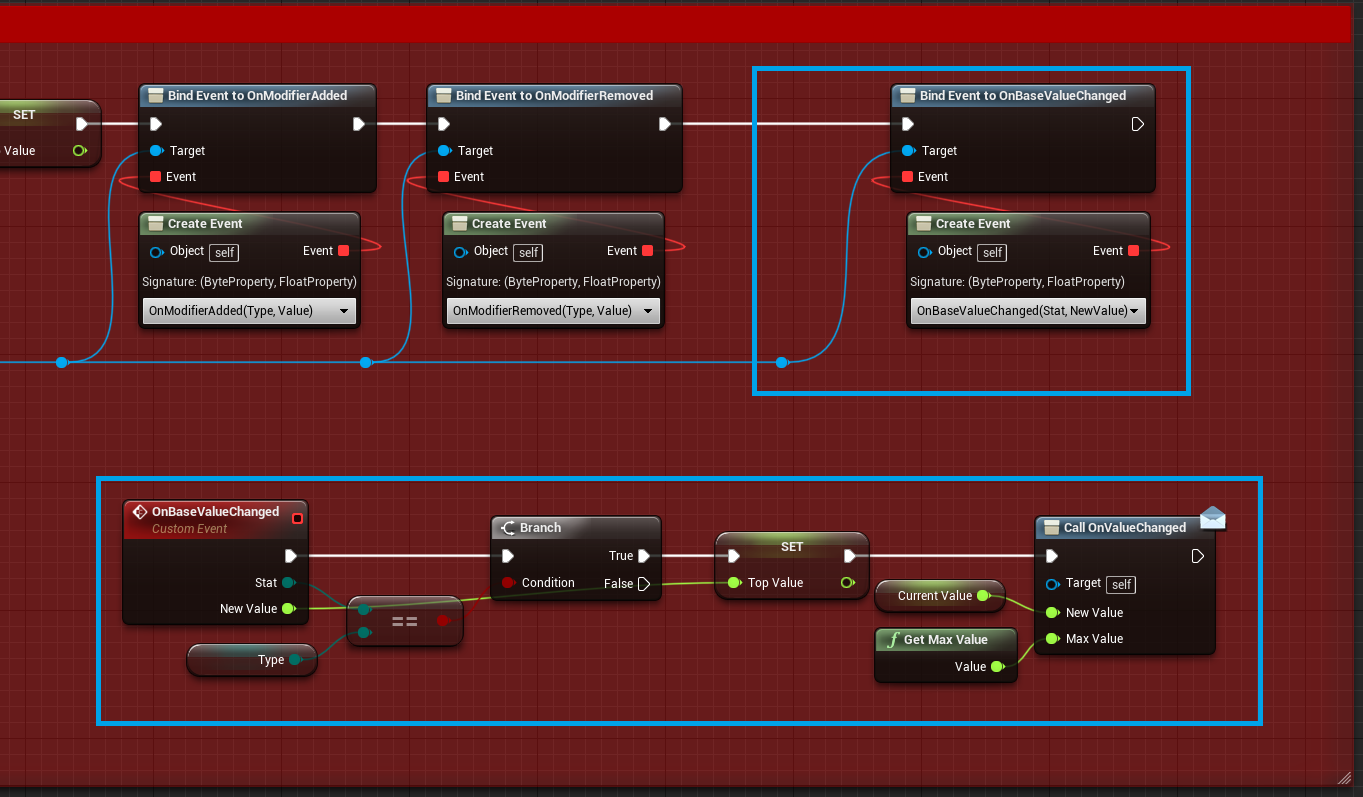The height and width of the screenshot is (797, 1363).
Task: Click the red Condition pin on Branch
Action: click(508, 583)
